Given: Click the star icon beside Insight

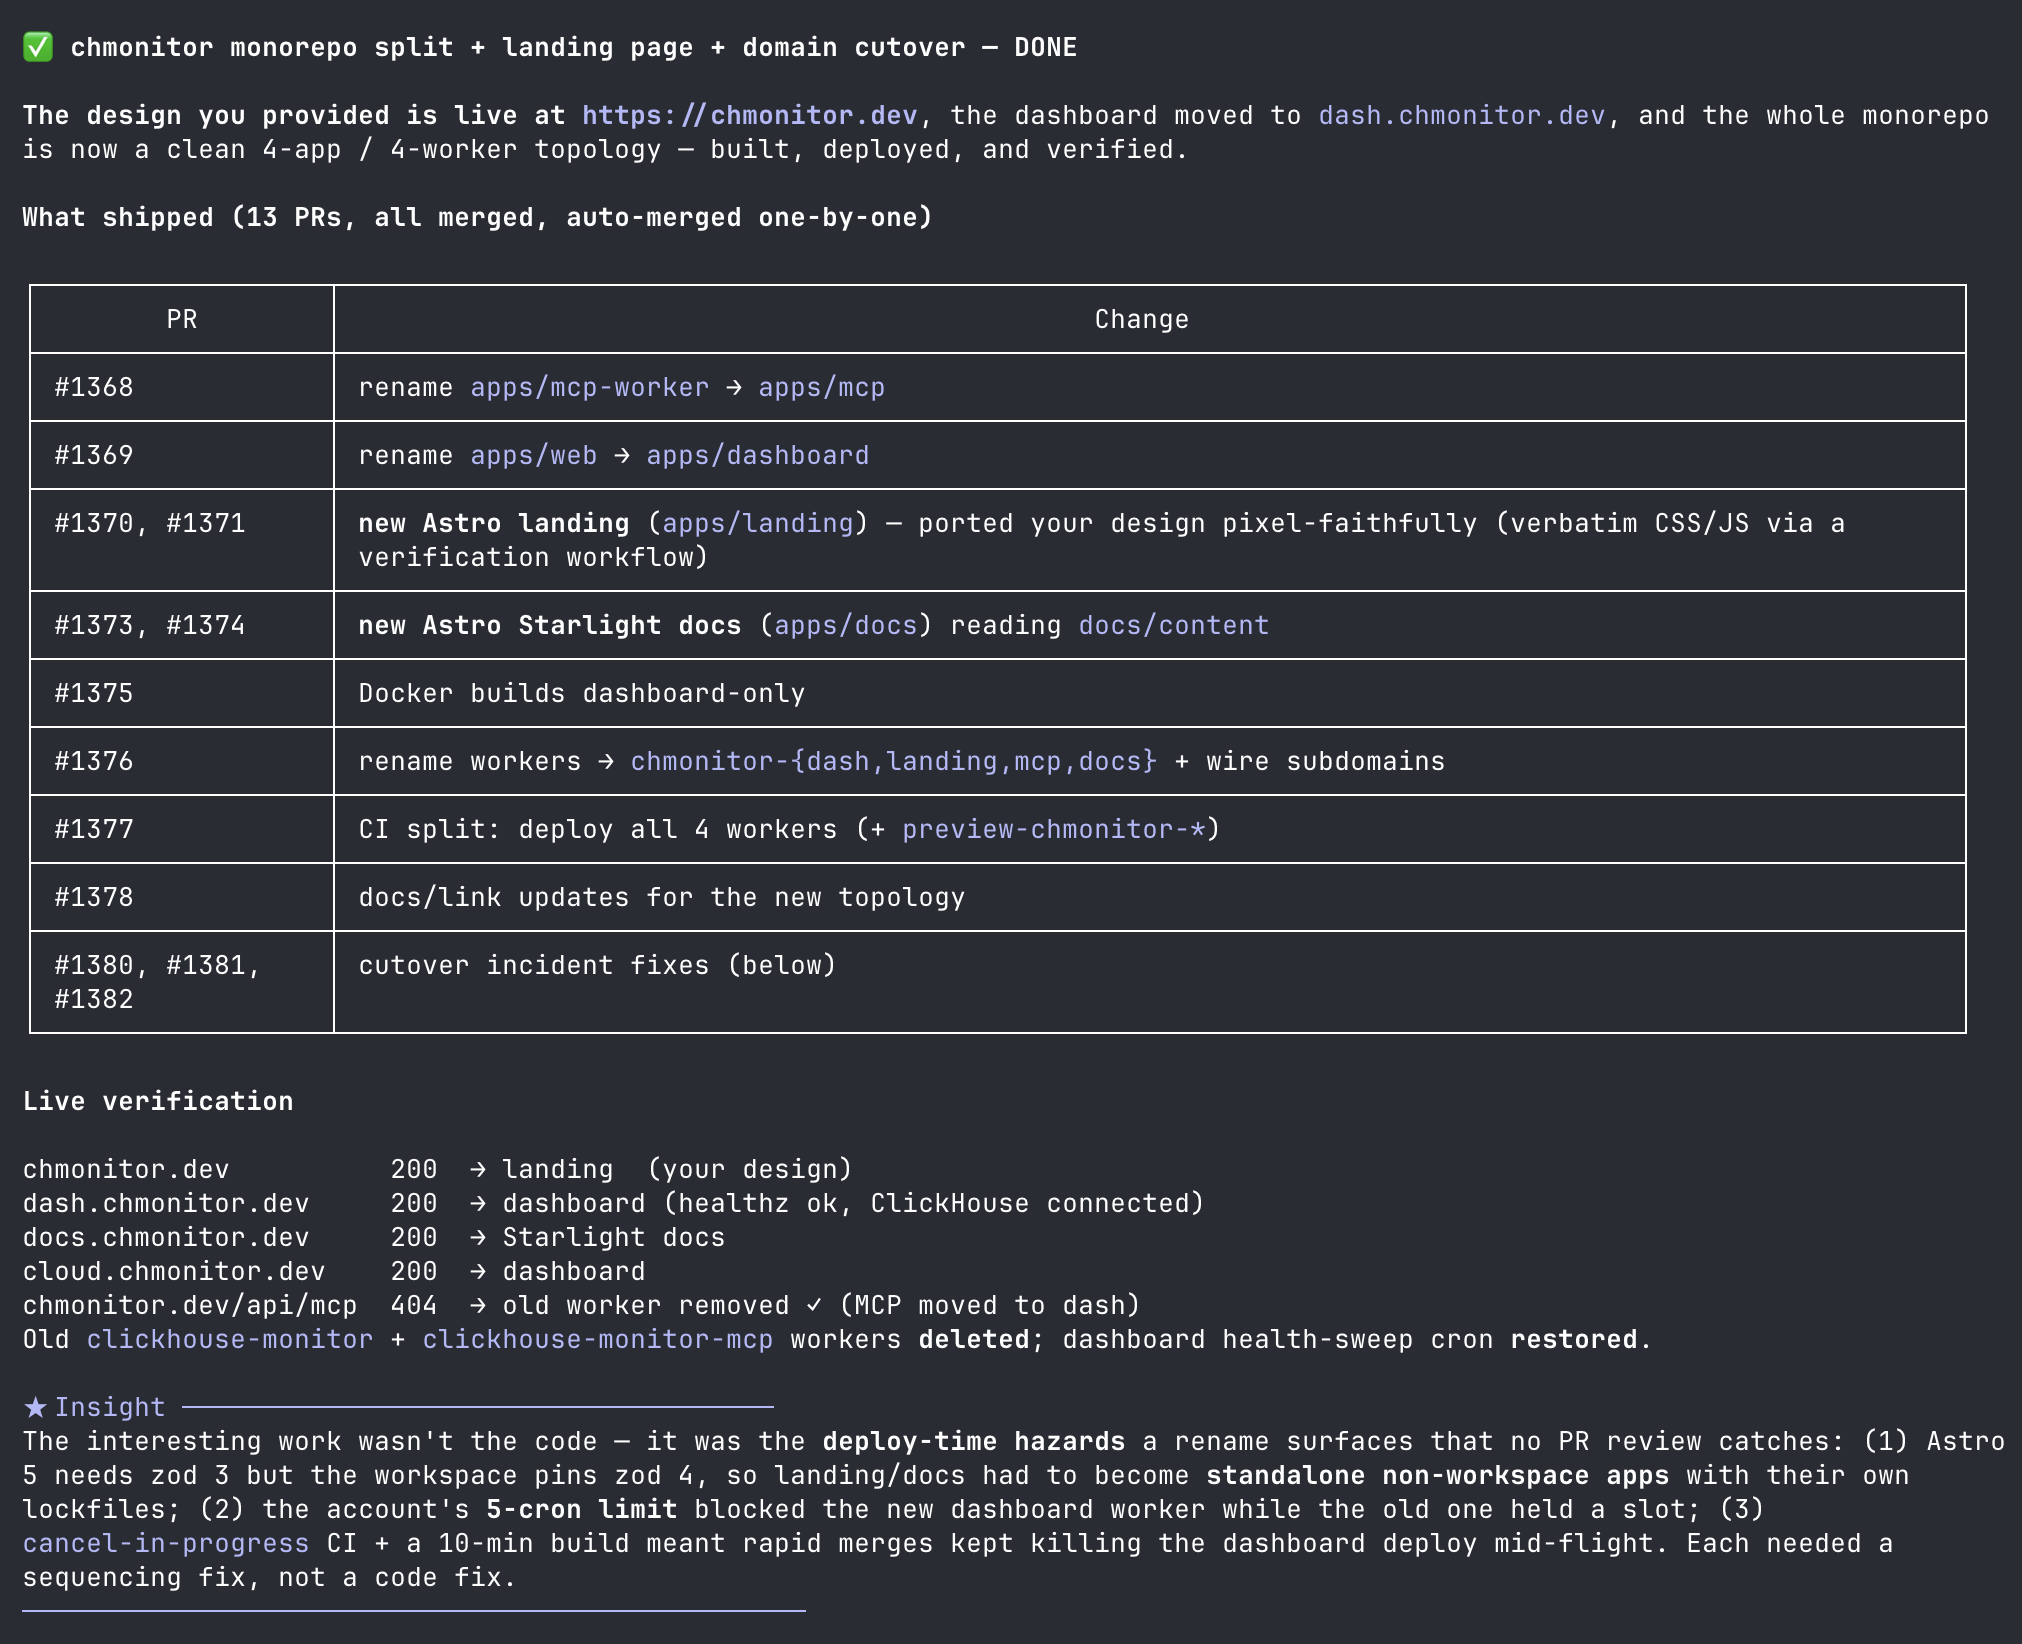Looking at the screenshot, I should point(35,1407).
